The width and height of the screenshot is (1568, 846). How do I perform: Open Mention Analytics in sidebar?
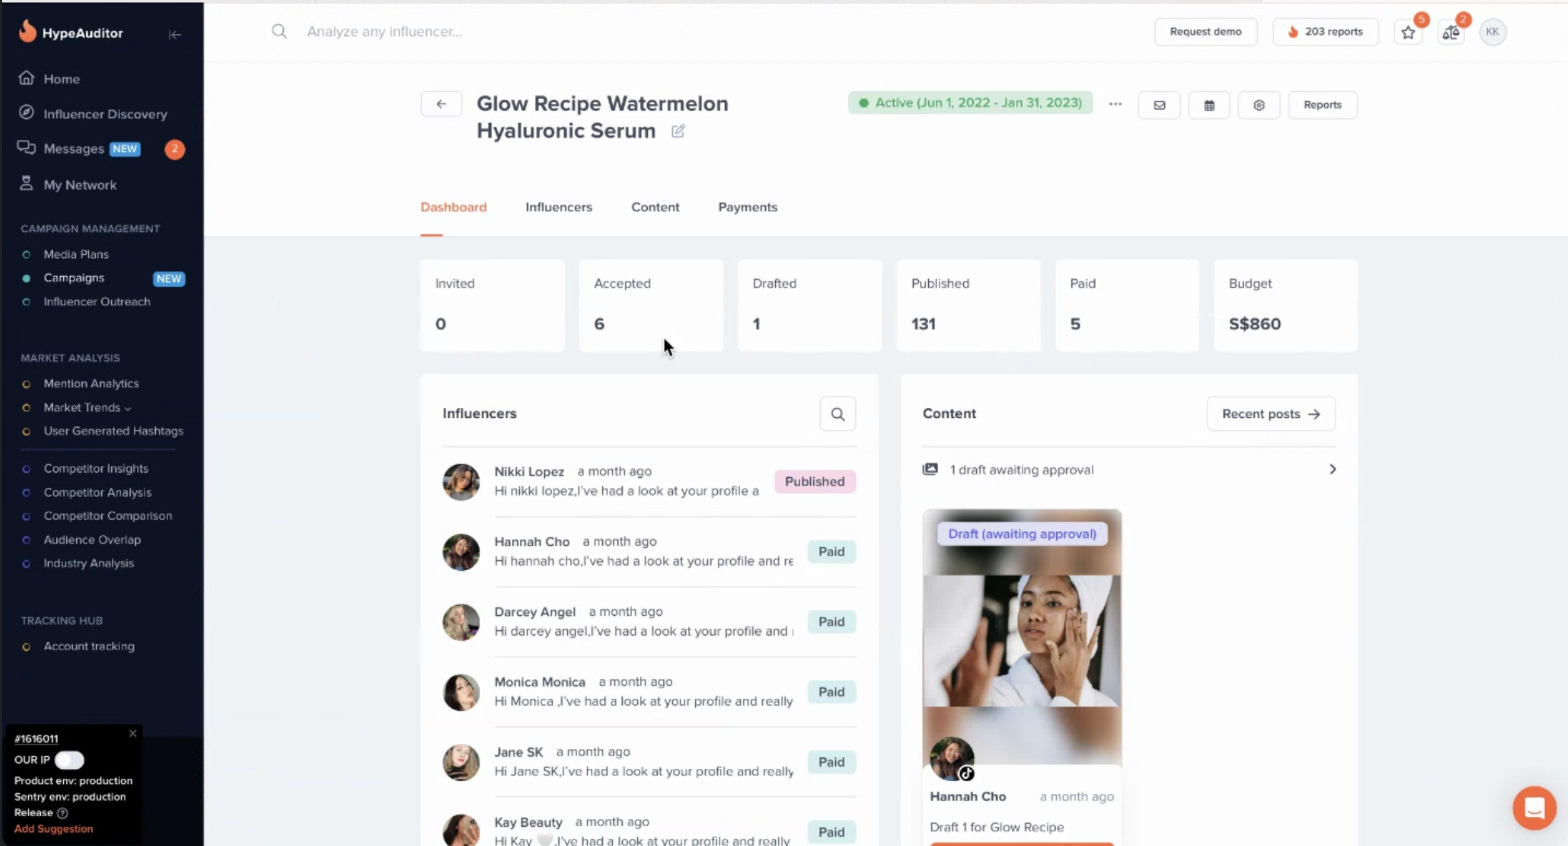click(x=91, y=384)
